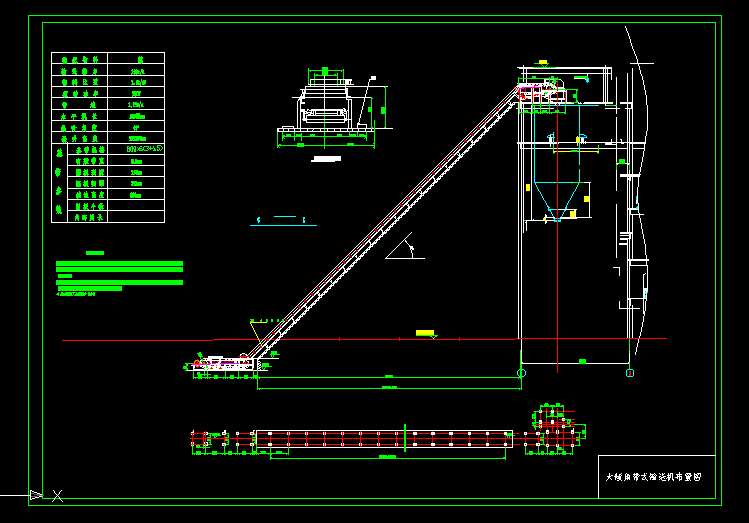
Task: Click the yellow tag atop the tower
Action: (543, 62)
